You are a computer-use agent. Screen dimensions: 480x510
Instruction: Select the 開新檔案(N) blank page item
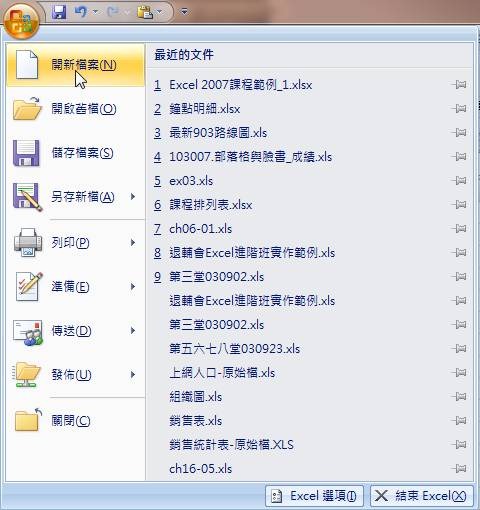click(76, 65)
